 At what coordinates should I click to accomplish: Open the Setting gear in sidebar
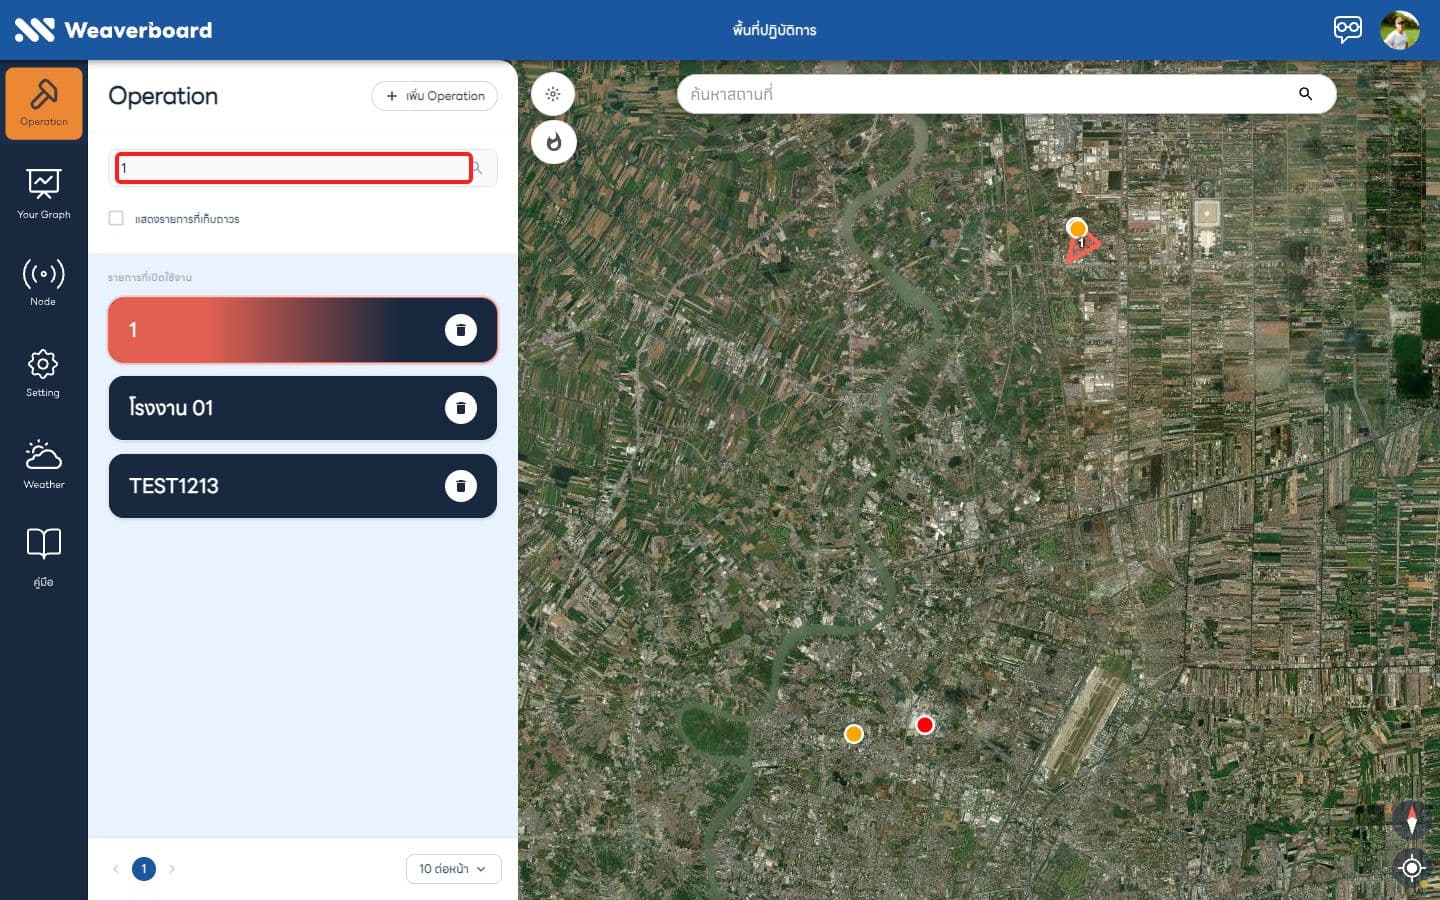[x=43, y=373]
